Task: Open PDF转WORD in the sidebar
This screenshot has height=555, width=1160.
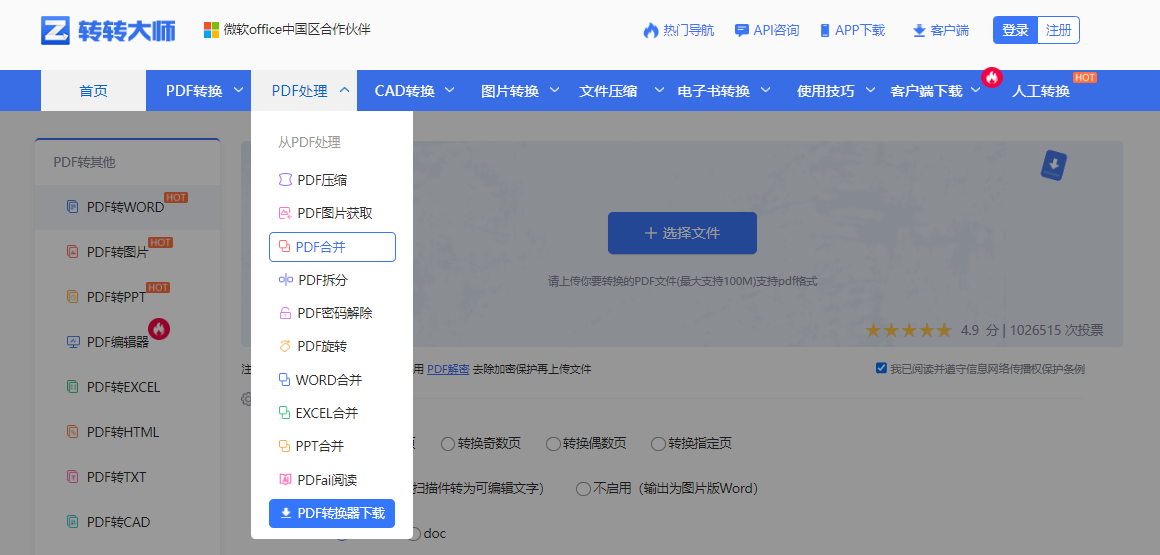Action: (x=127, y=207)
